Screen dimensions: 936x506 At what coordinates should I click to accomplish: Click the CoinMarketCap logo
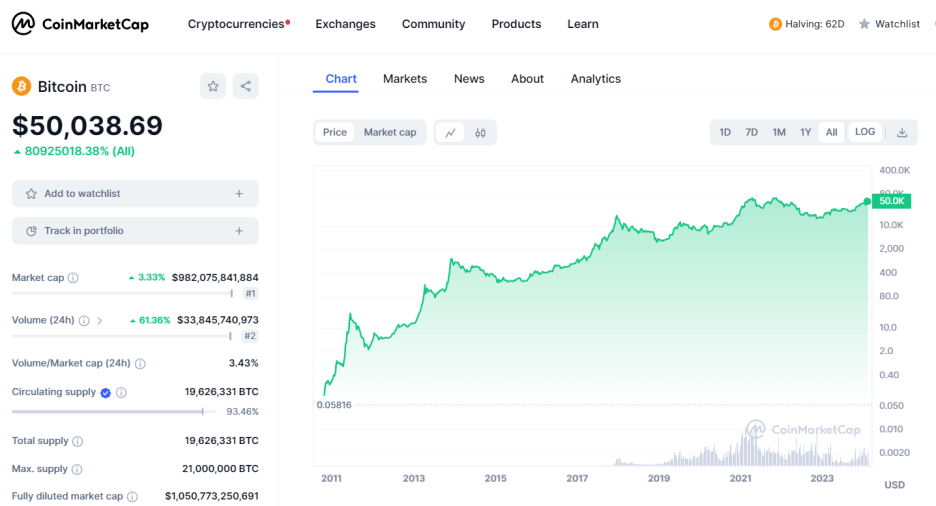point(81,24)
